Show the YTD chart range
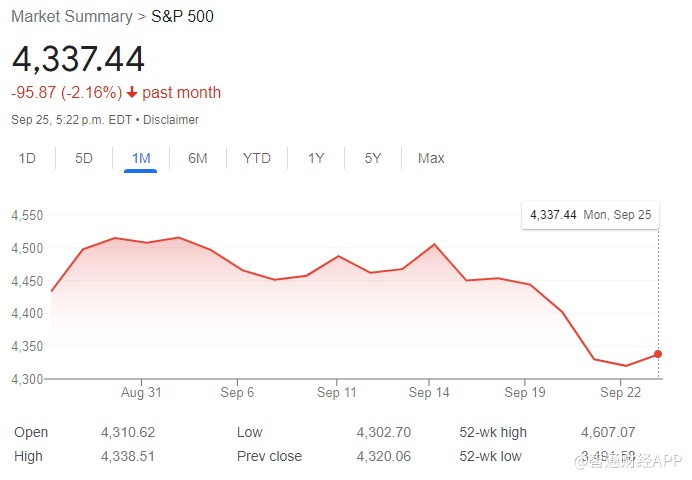The width and height of the screenshot is (692, 480). click(x=257, y=158)
